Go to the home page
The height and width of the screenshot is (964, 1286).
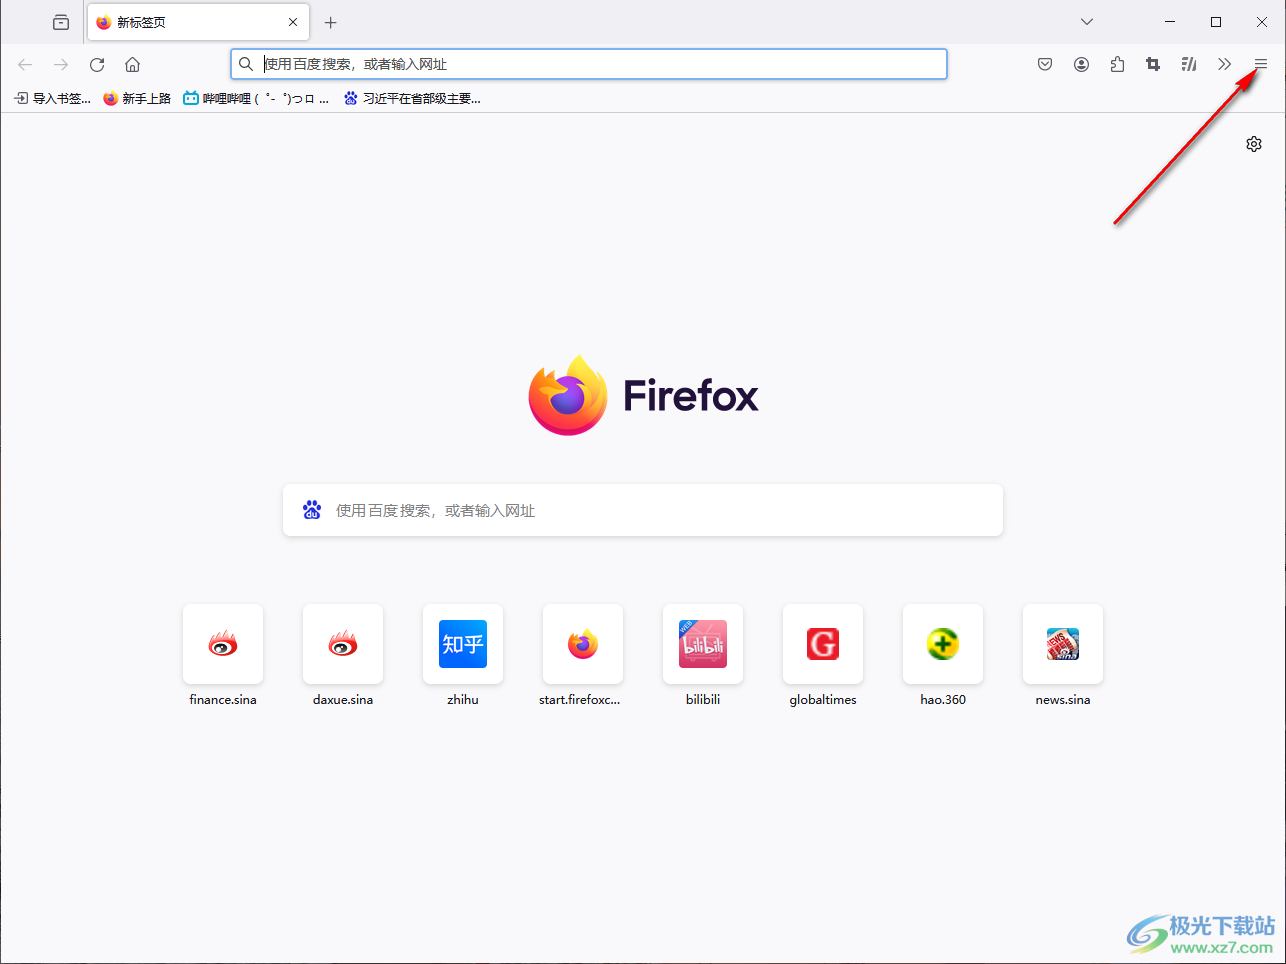point(132,64)
